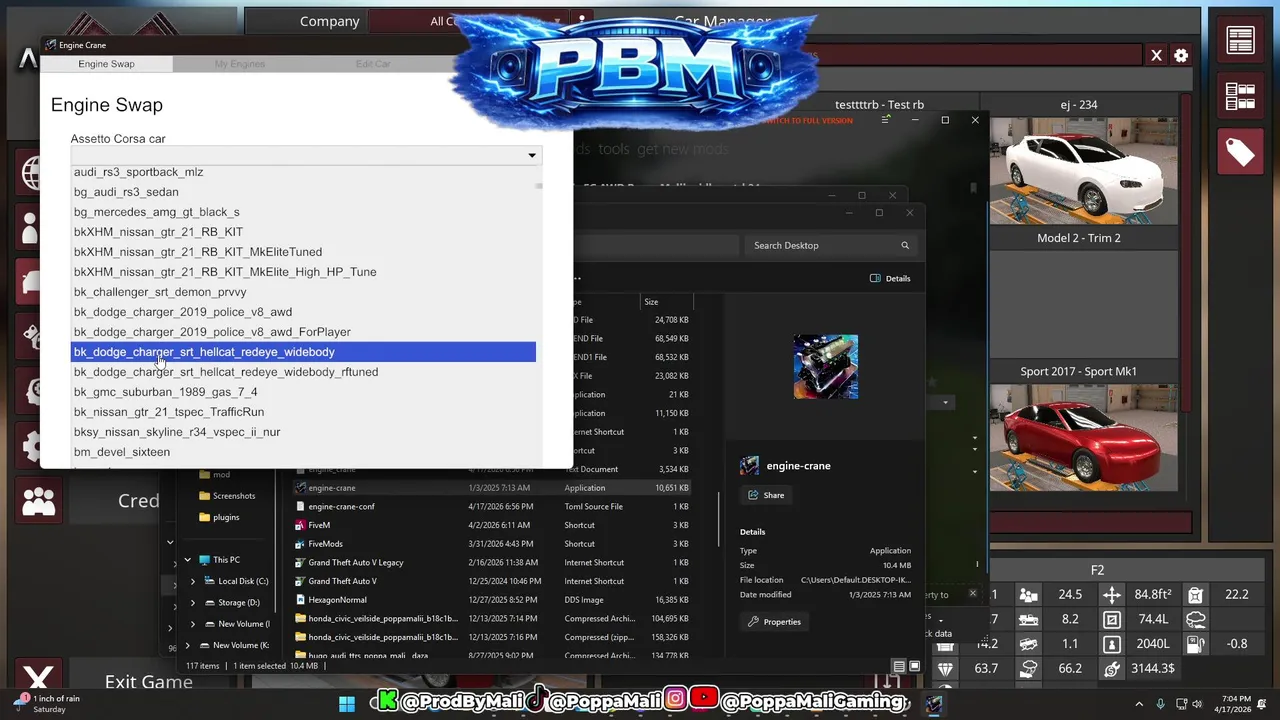
Task: Collapse This PC tree node
Action: (187, 560)
